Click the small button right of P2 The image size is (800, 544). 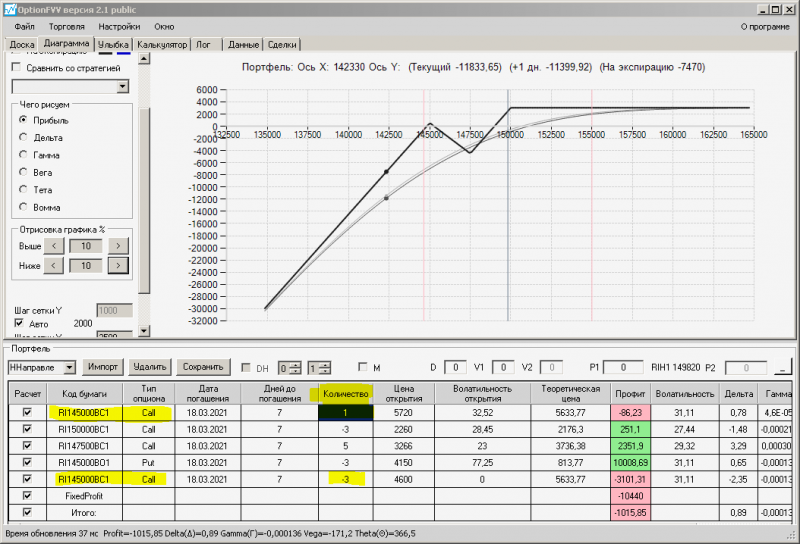click(x=783, y=368)
